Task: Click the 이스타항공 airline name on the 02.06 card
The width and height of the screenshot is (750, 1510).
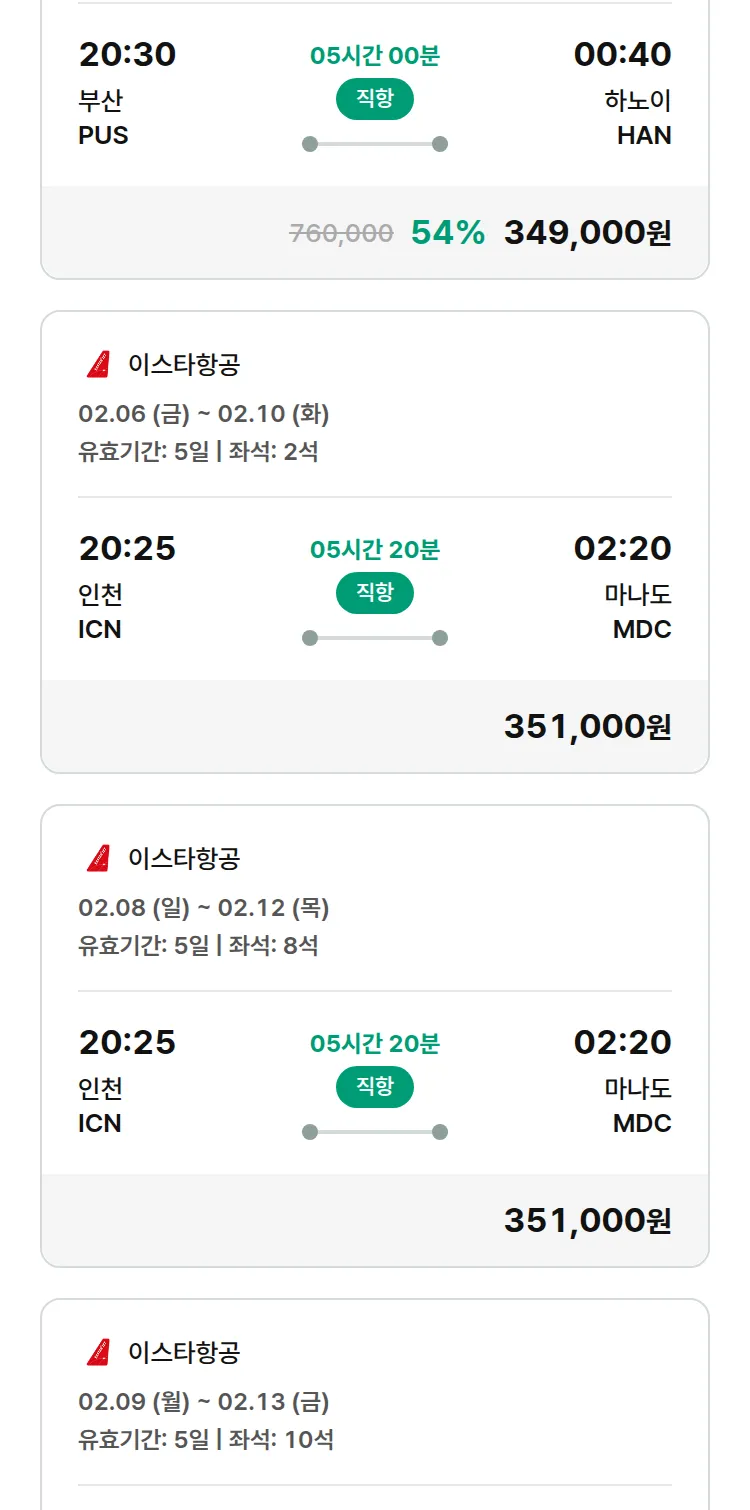Action: coord(184,365)
